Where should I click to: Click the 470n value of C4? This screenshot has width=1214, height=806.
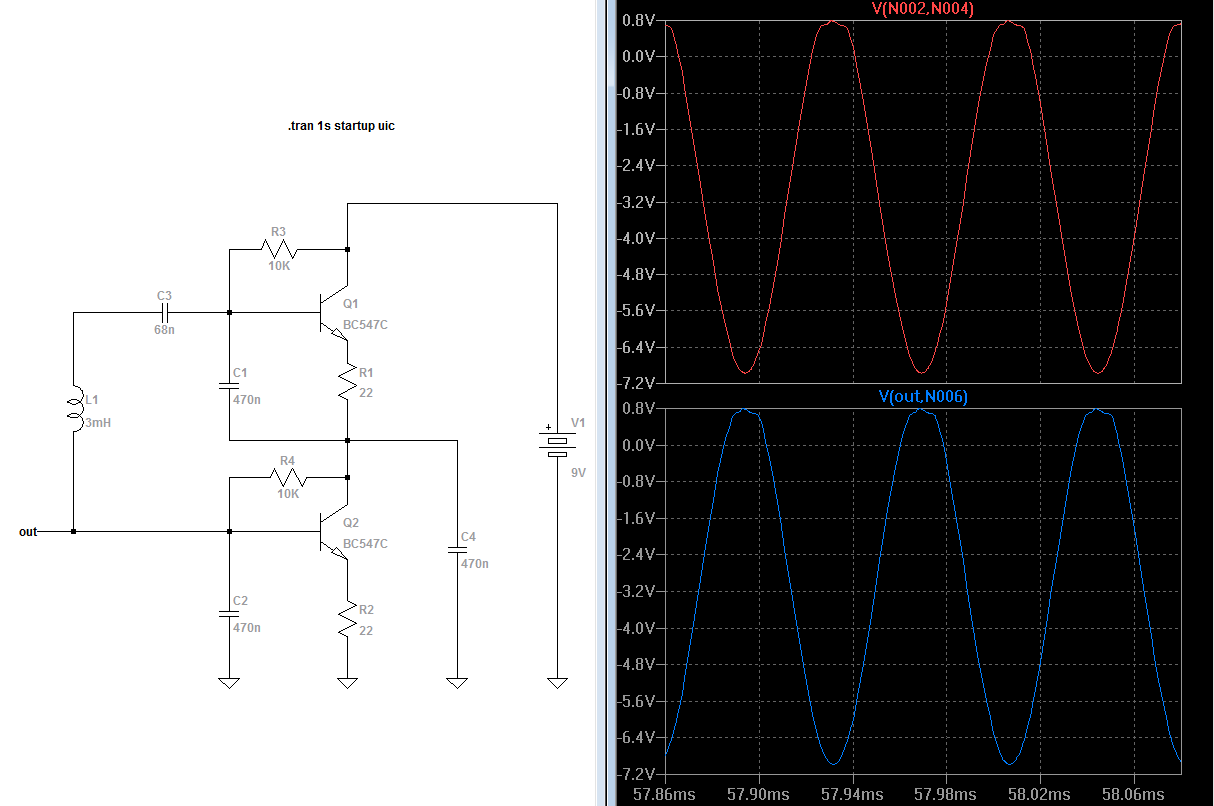pyautogui.click(x=474, y=564)
